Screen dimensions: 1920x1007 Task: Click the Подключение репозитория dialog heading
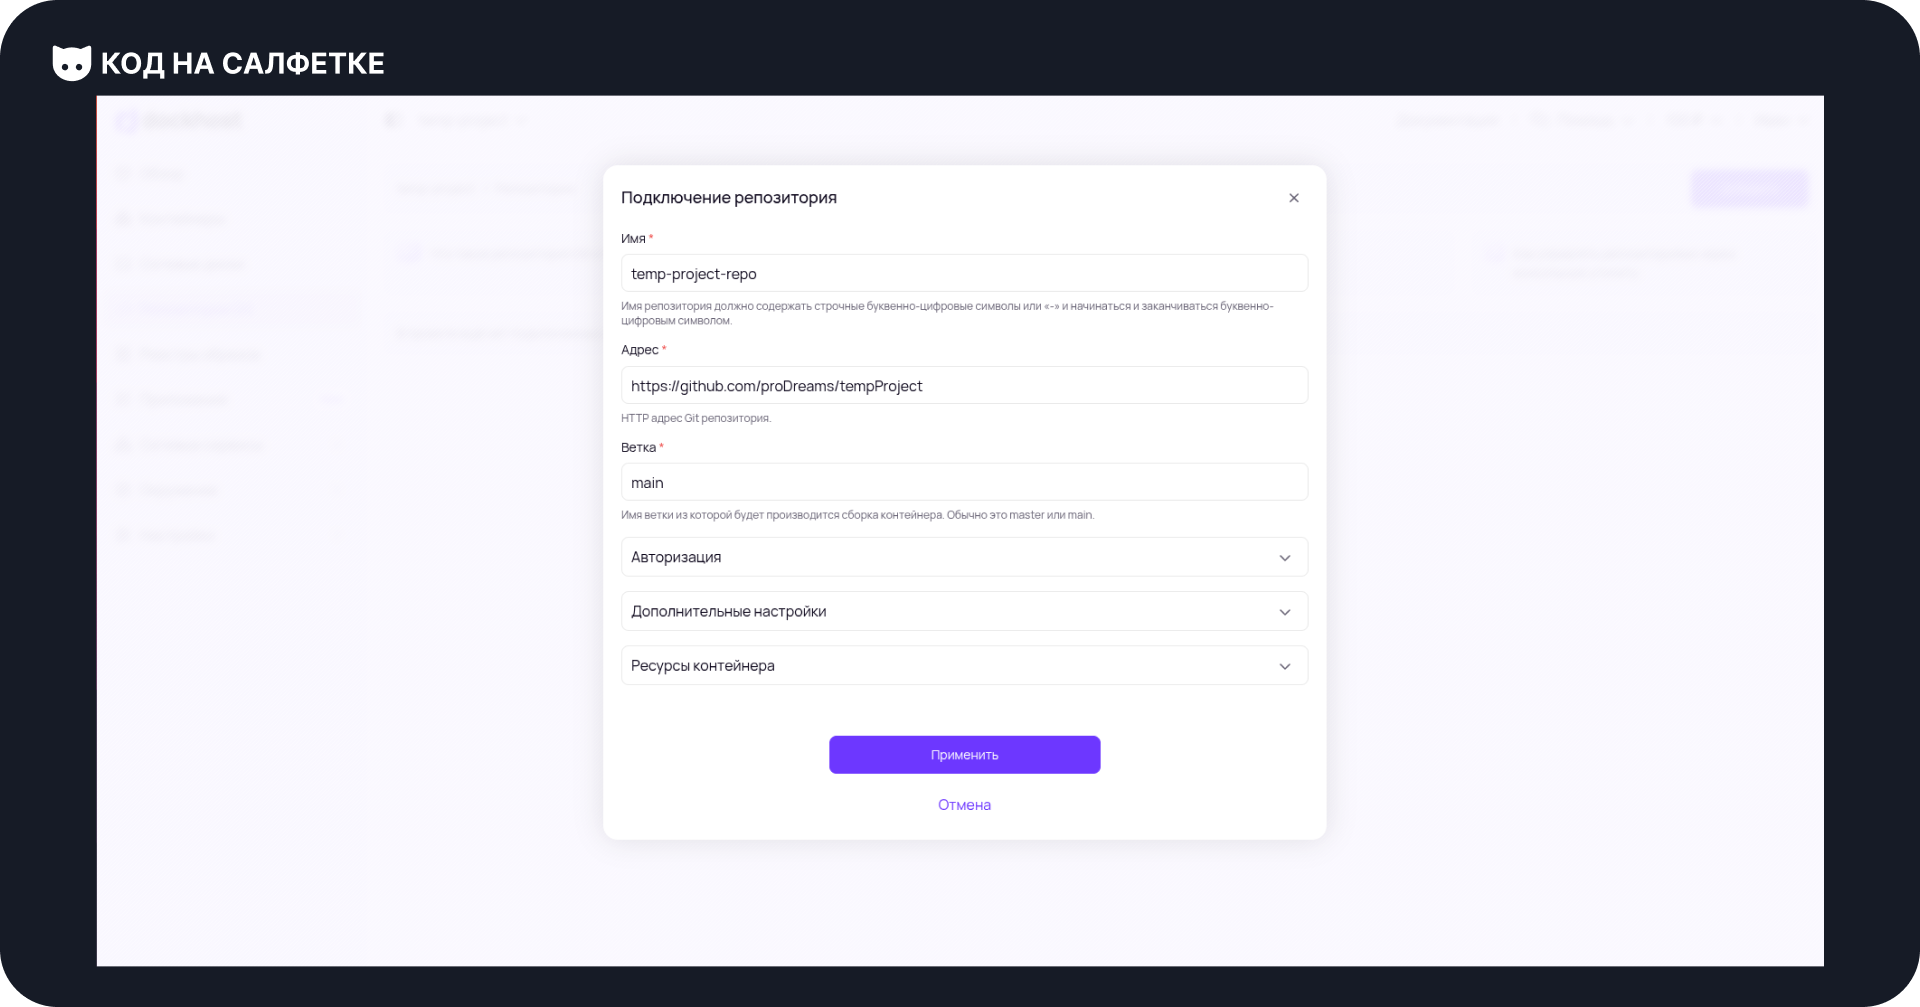[x=729, y=198]
